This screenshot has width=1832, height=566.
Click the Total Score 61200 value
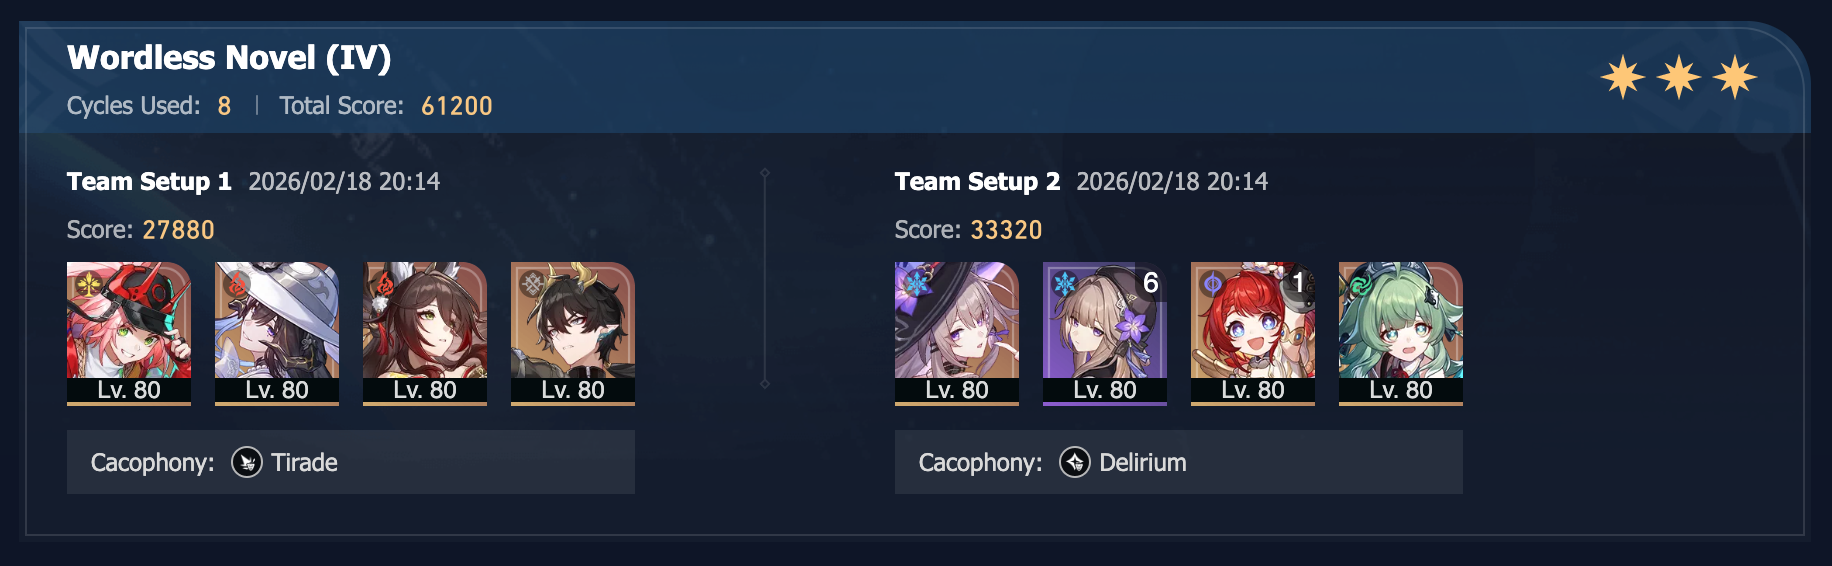(457, 106)
